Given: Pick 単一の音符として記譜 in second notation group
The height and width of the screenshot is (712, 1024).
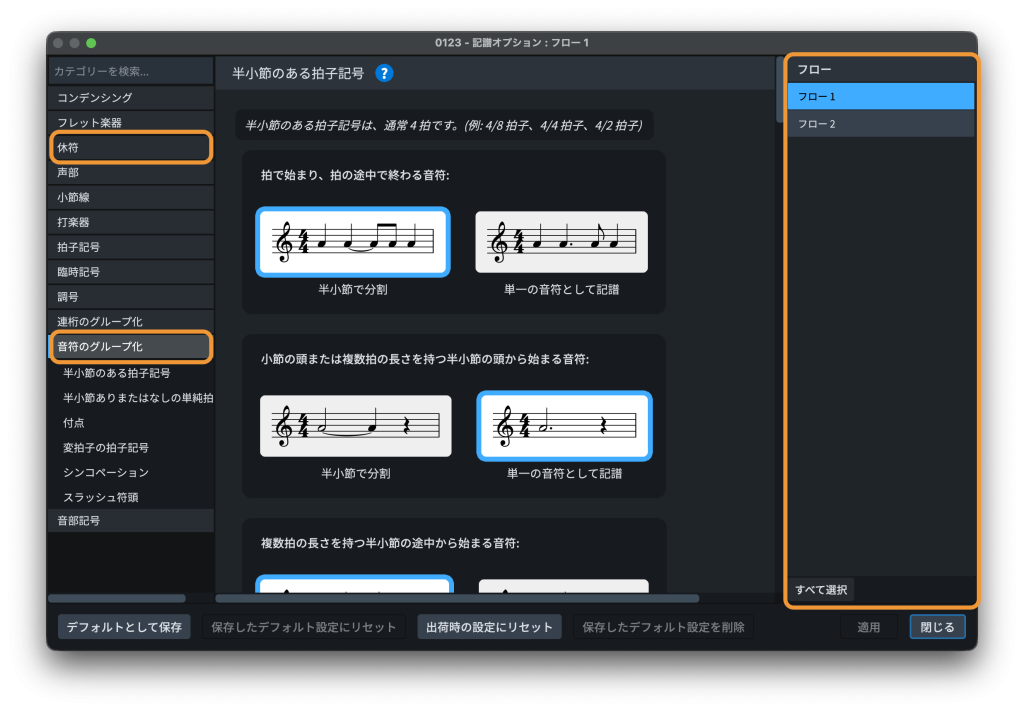Looking at the screenshot, I should 564,426.
